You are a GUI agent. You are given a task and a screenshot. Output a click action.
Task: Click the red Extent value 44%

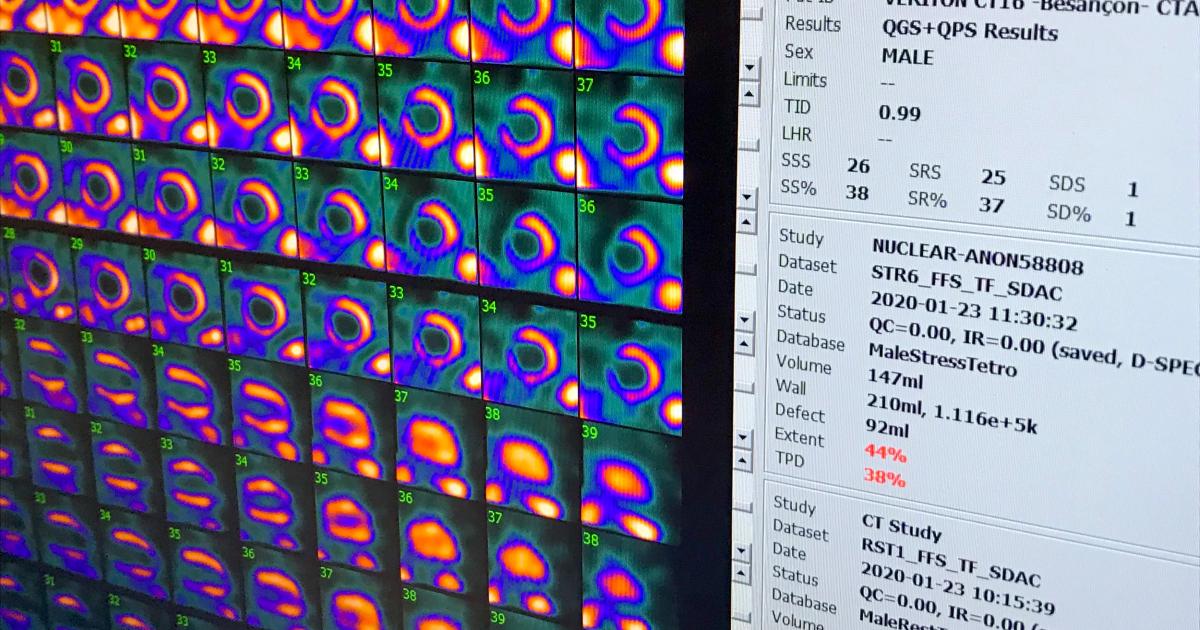tap(887, 455)
